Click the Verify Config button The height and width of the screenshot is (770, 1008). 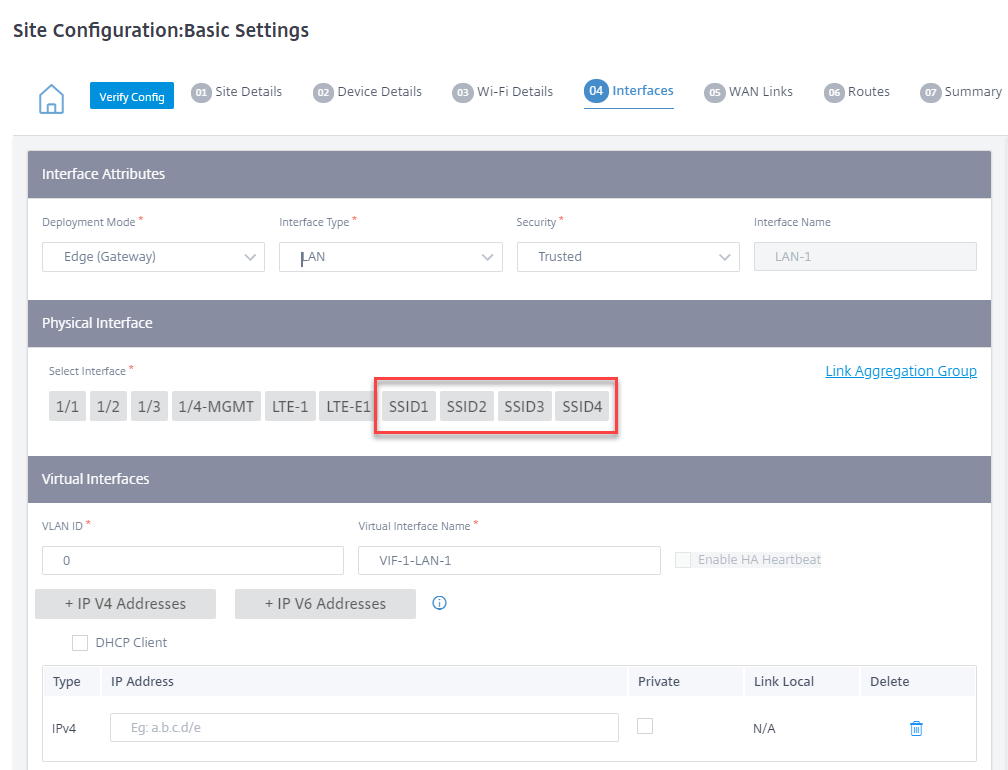coord(132,96)
